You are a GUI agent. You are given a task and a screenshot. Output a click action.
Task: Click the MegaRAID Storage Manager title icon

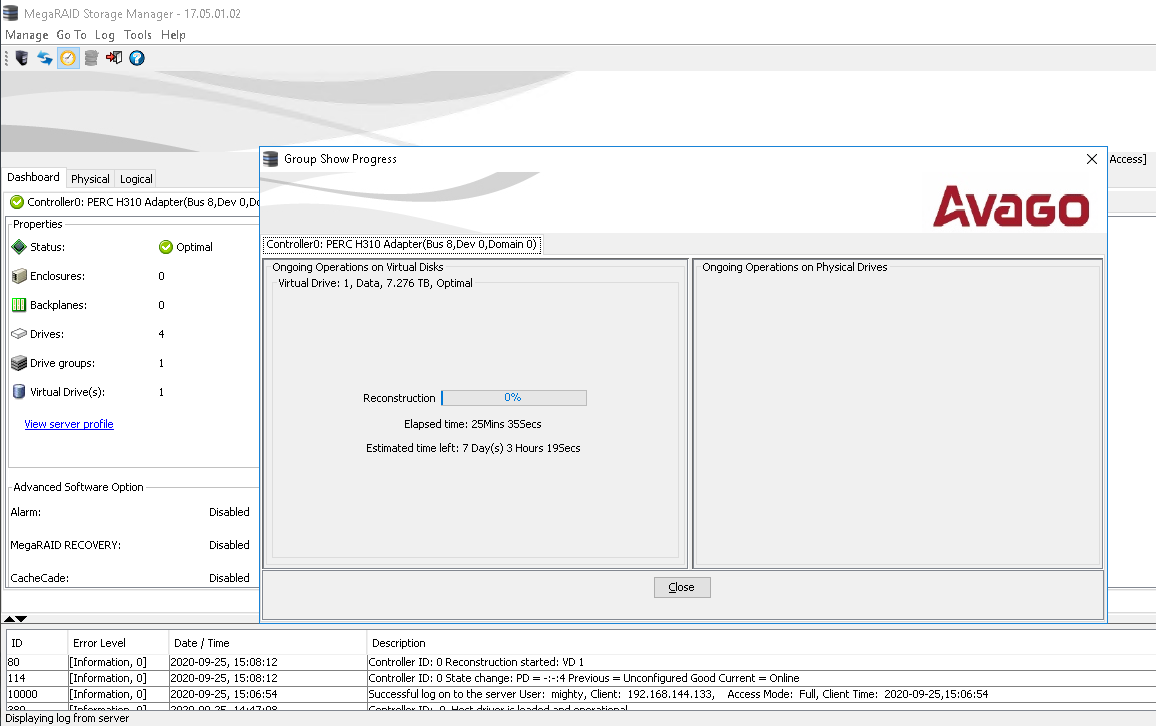(10, 13)
